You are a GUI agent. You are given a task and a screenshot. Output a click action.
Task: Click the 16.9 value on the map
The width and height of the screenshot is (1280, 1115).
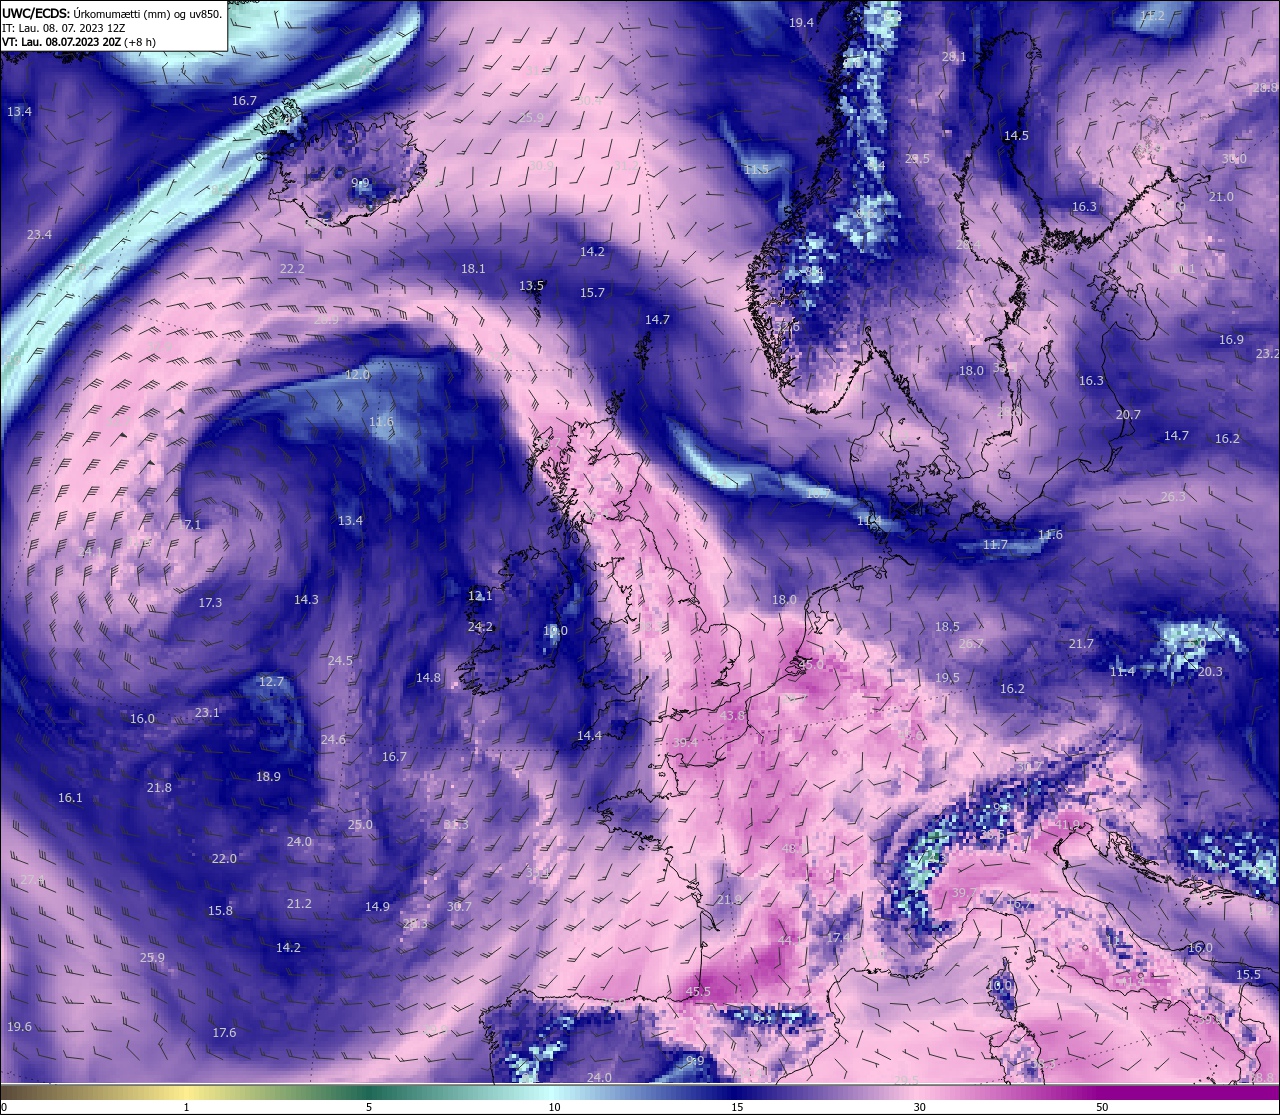tap(1231, 339)
